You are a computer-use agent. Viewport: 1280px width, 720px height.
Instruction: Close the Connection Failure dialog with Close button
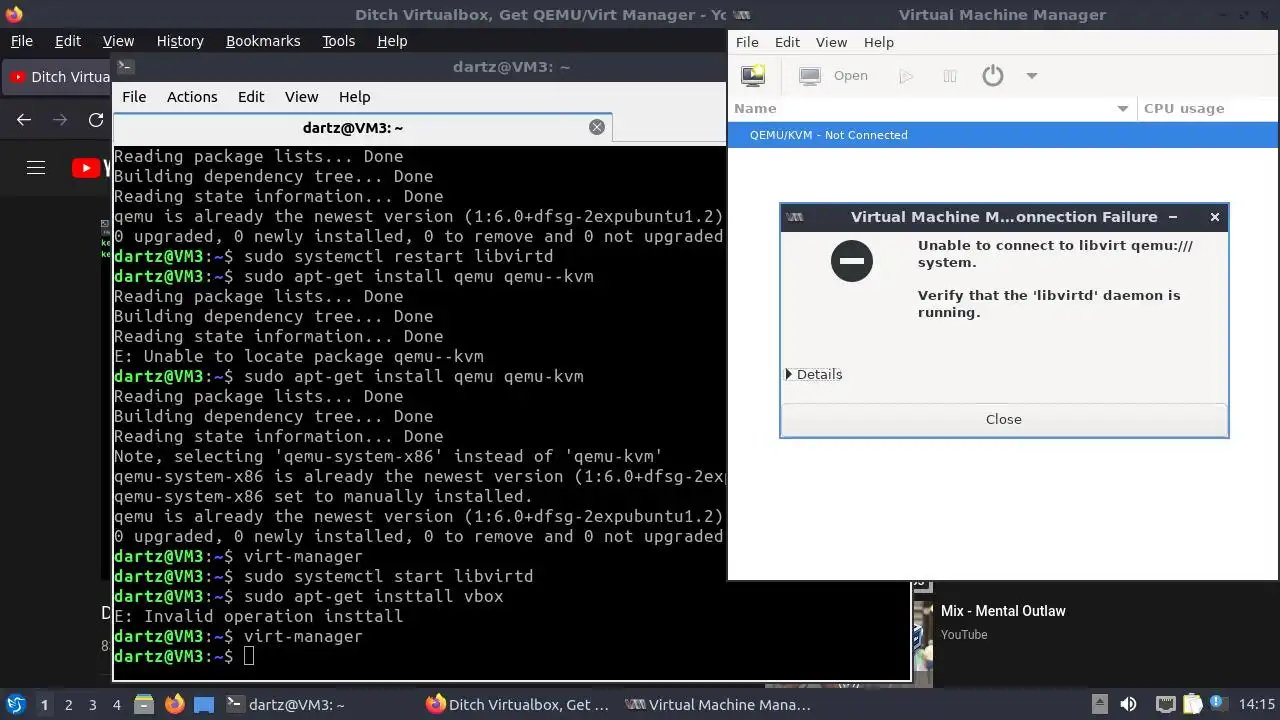(1004, 420)
